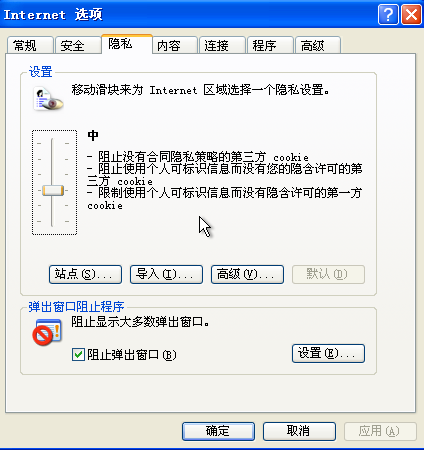Viewport: 424px width, 450px height.
Task: Confirm with the 确定 button
Action: point(218,431)
